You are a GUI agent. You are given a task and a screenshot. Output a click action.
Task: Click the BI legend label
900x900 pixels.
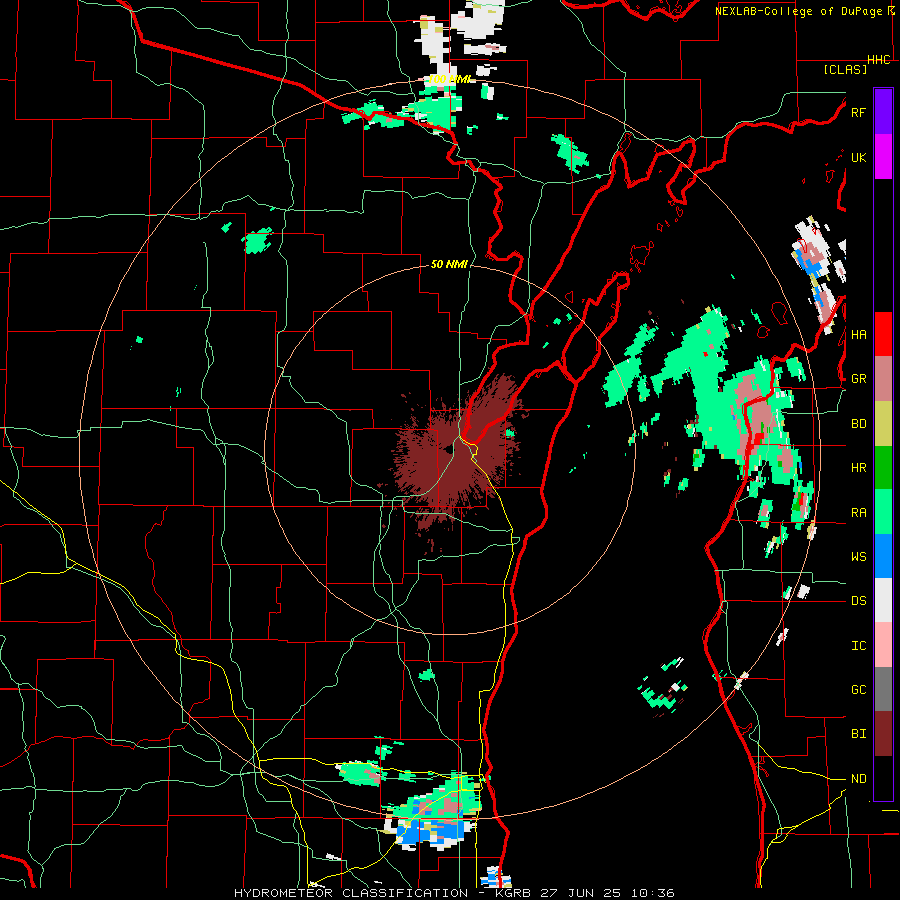[x=858, y=734]
